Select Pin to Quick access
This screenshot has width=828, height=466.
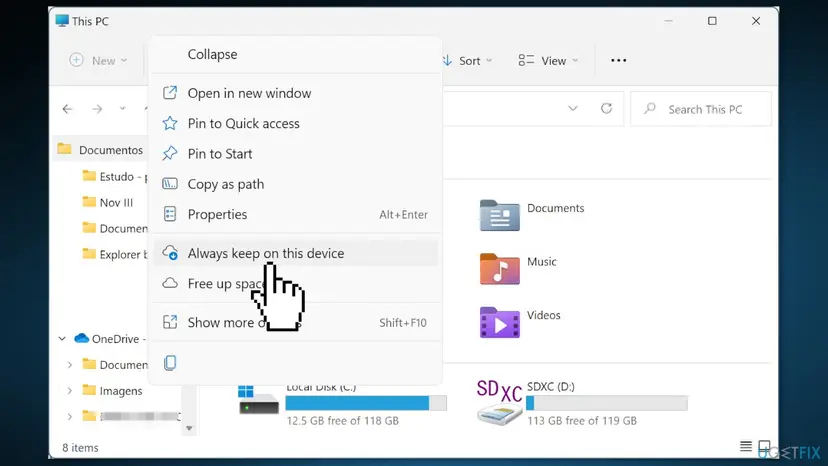click(x=295, y=123)
